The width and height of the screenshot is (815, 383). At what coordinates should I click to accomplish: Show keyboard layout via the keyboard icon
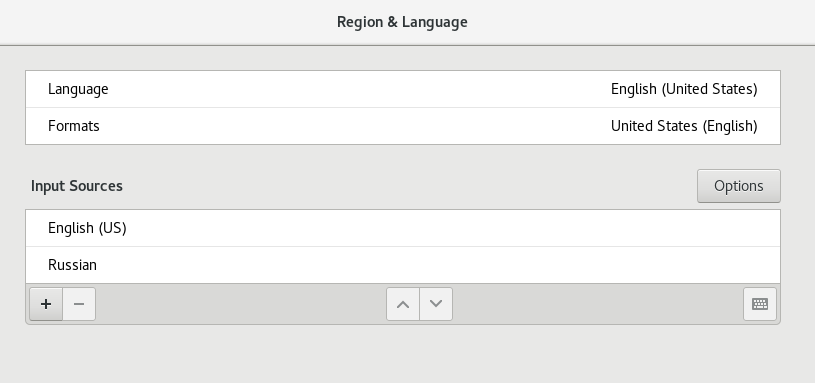coord(760,304)
